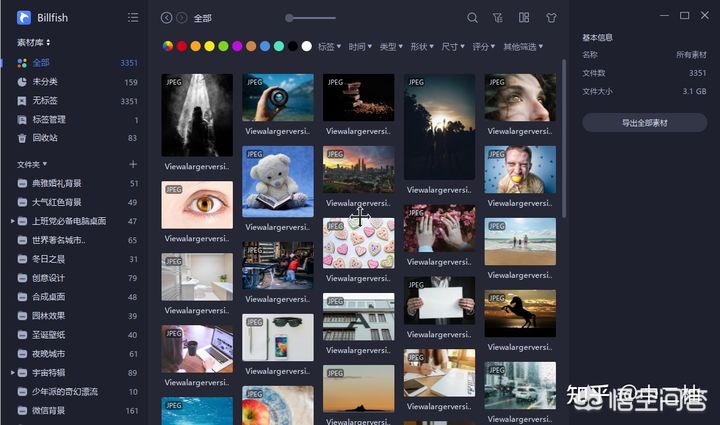Add a new folder with plus icon

(133, 164)
